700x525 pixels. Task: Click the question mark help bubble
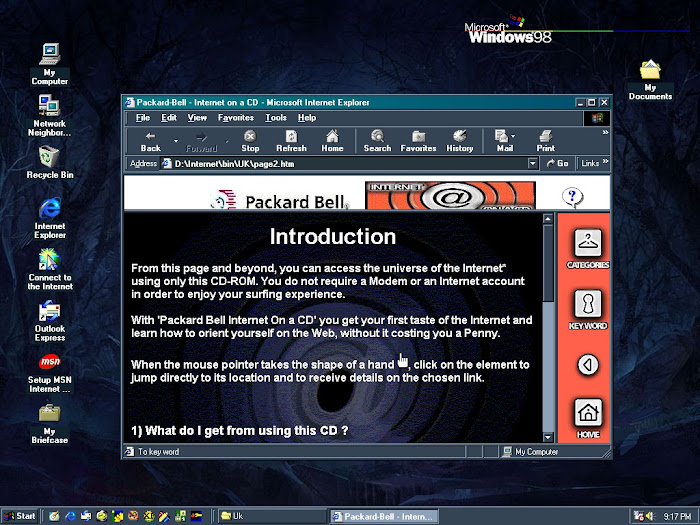point(572,197)
